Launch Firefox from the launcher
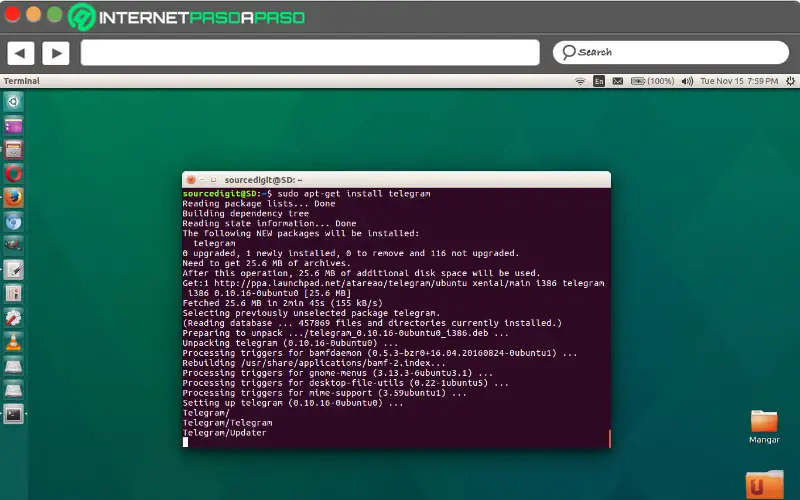The image size is (800, 500). click(13, 197)
